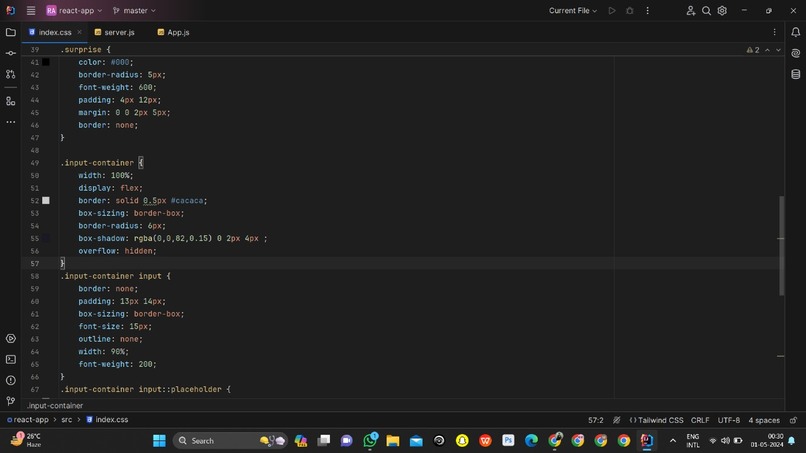The width and height of the screenshot is (806, 453).
Task: Open WhatsApp from taskbar
Action: [370, 441]
